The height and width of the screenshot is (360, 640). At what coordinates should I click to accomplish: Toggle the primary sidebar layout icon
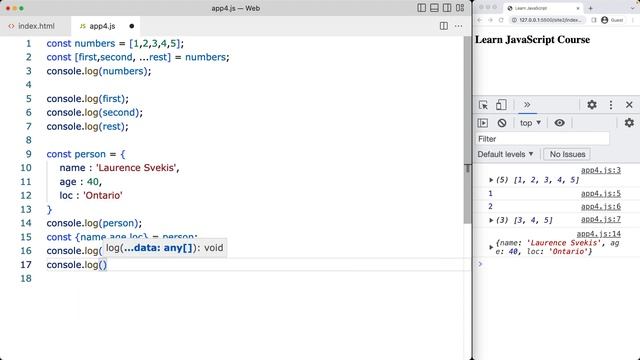coord(422,8)
